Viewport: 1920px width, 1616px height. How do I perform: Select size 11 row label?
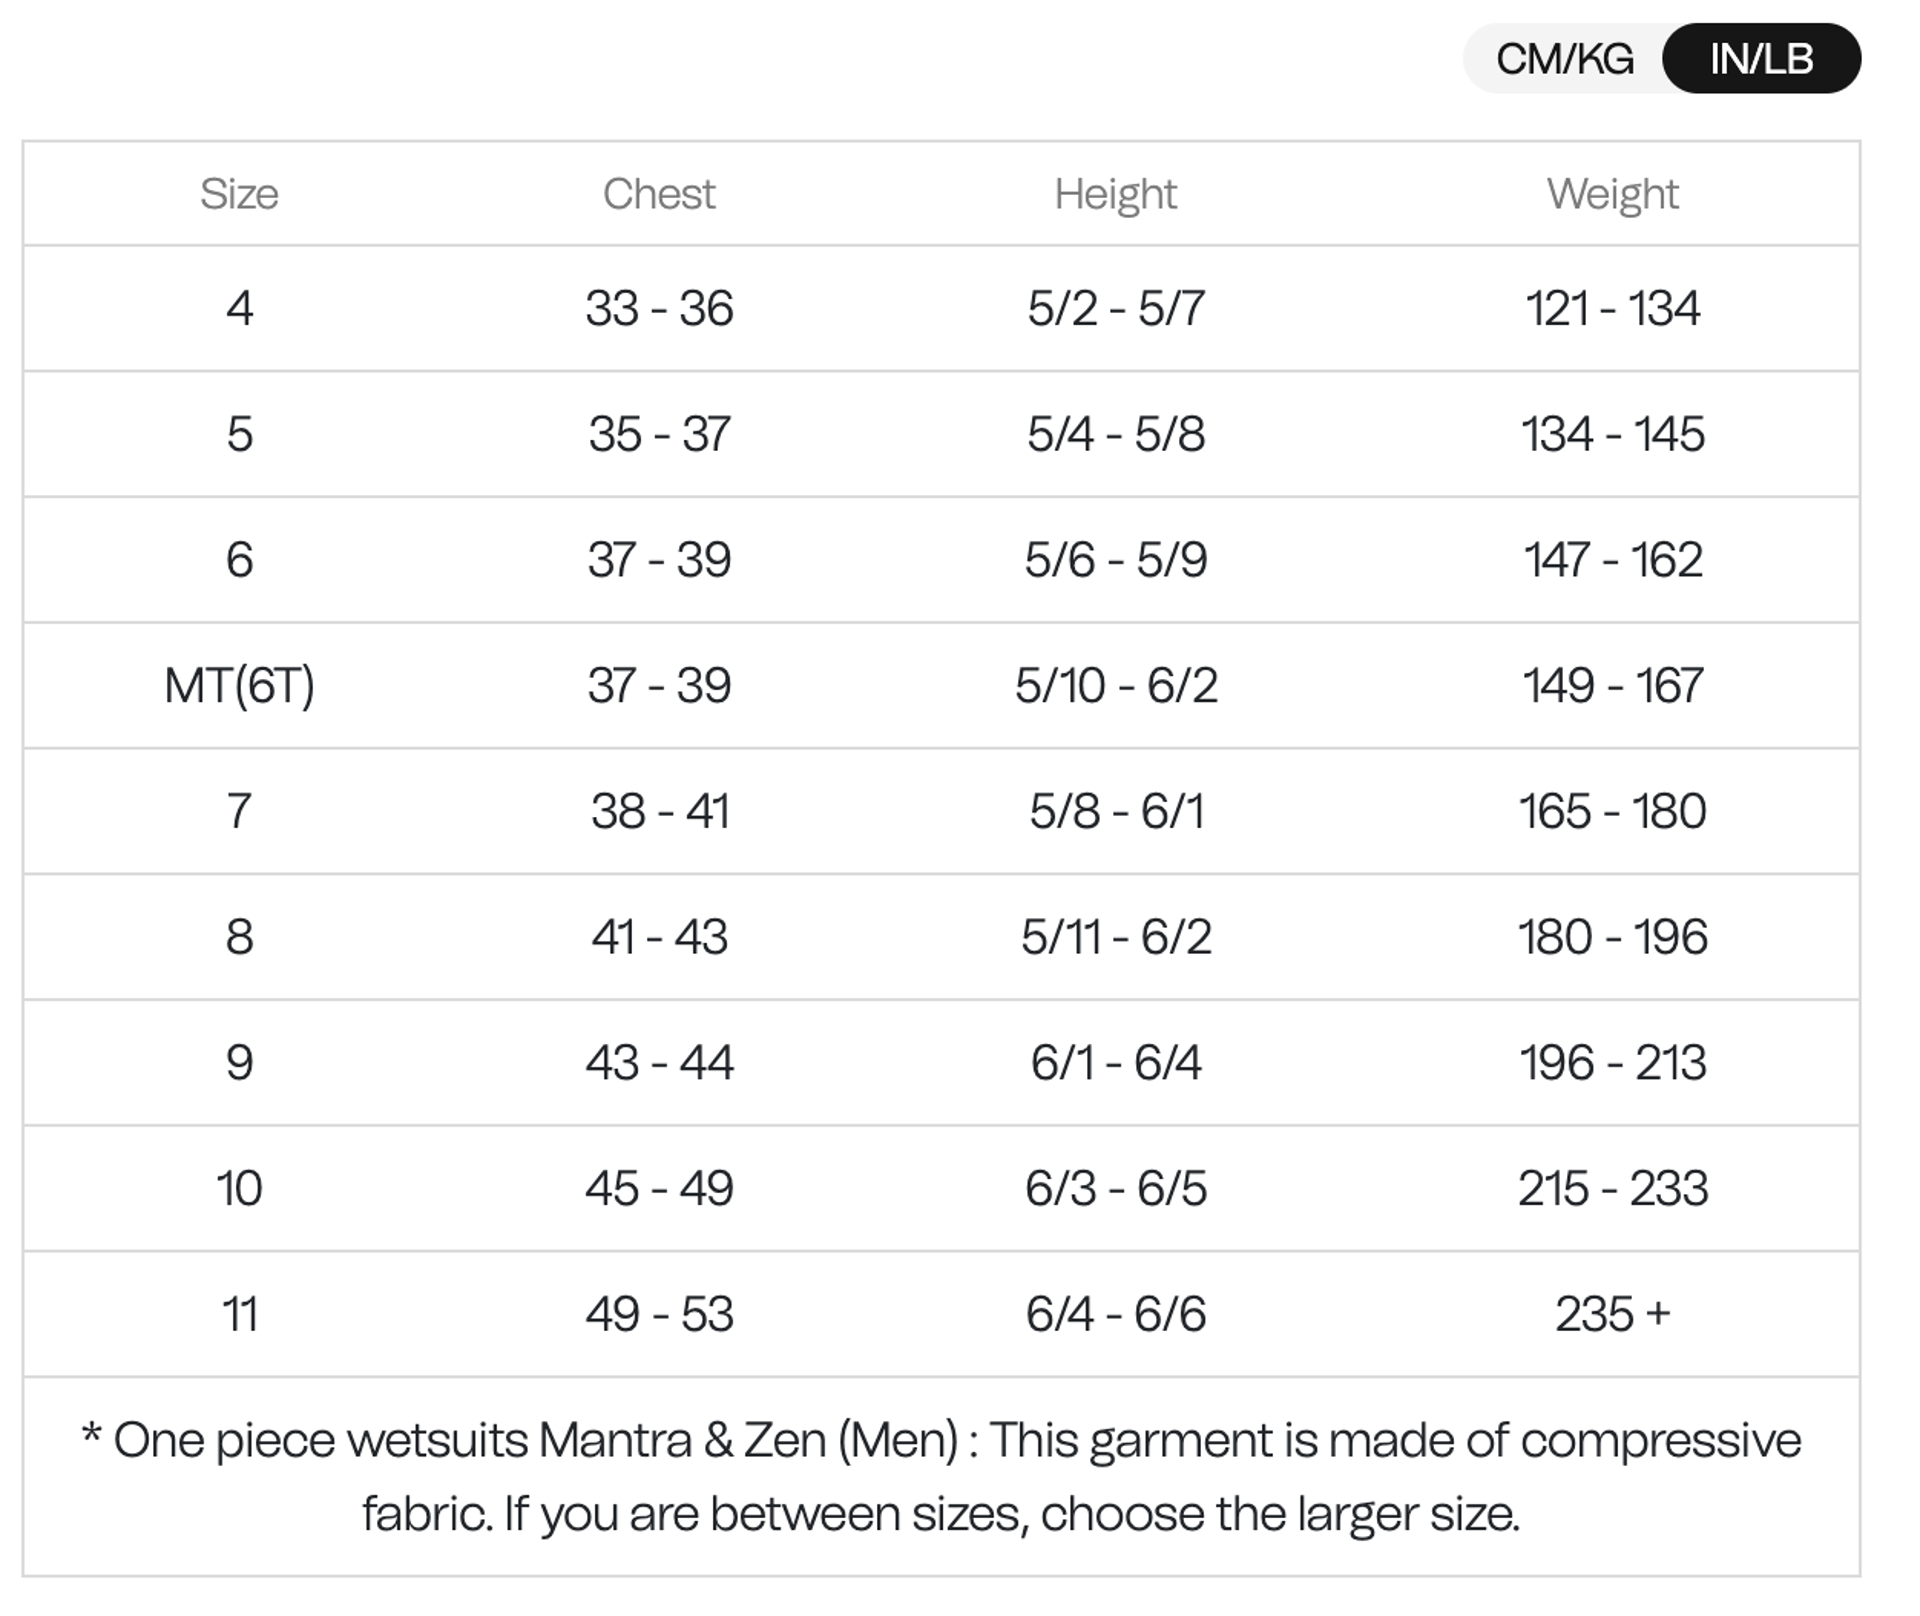coord(239,1314)
